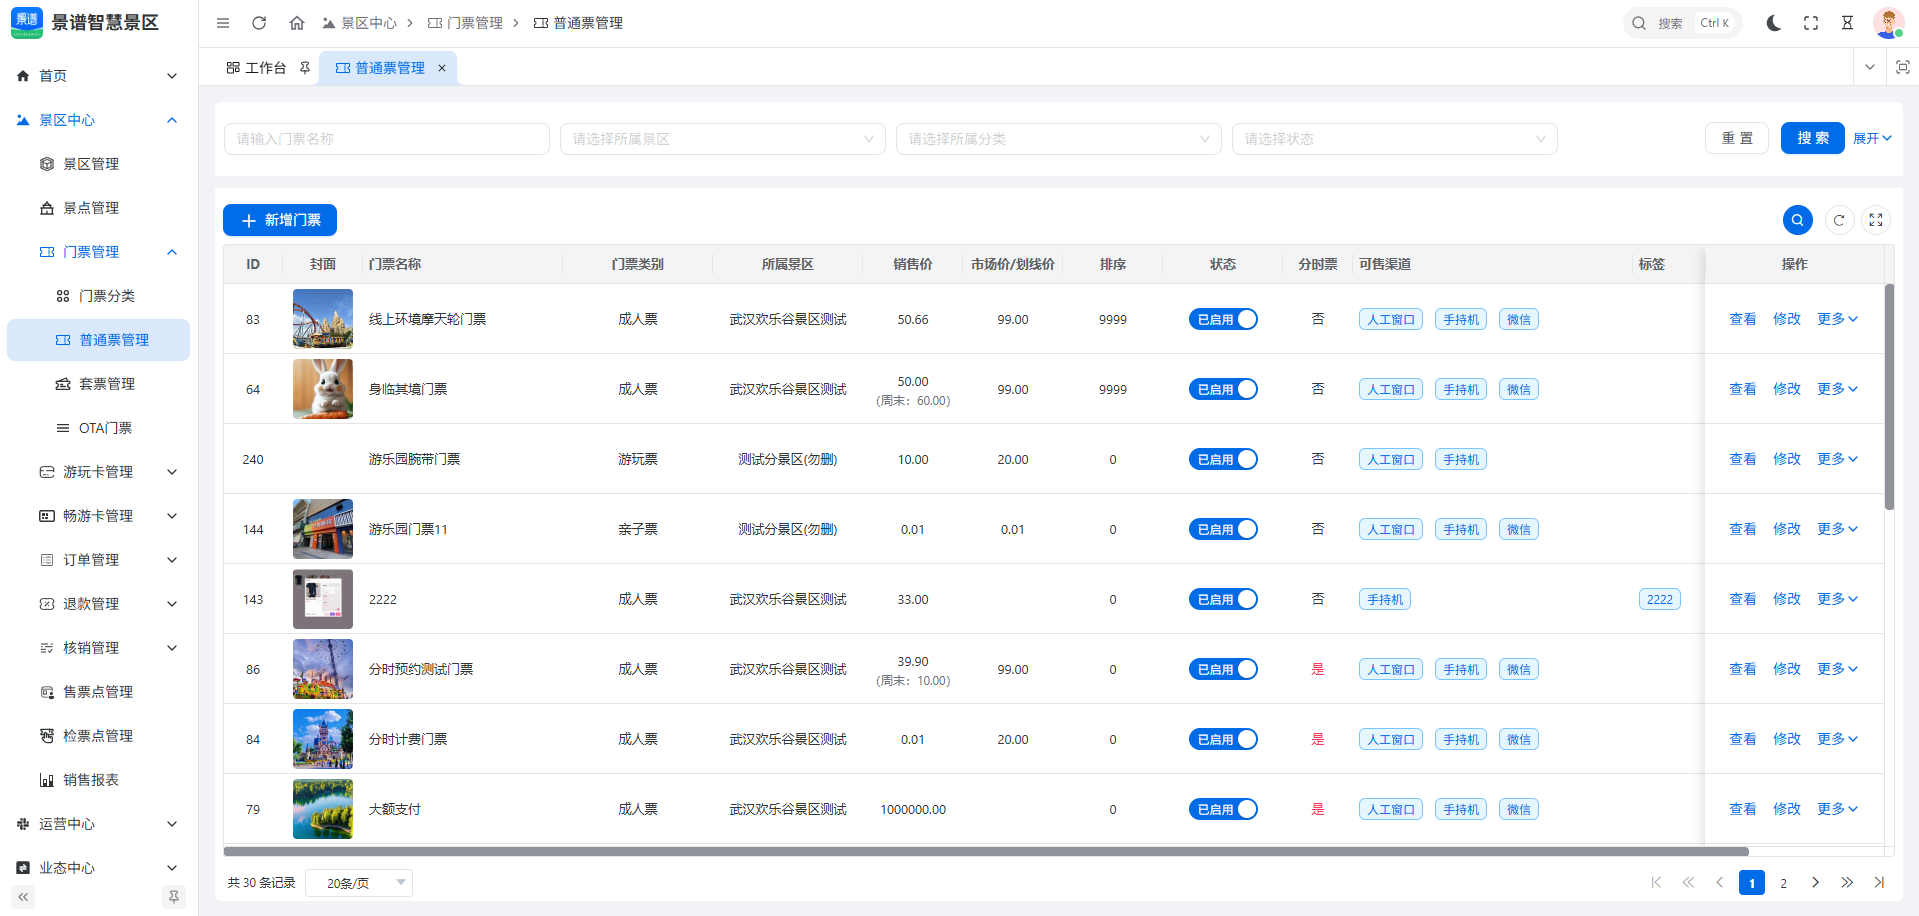The height and width of the screenshot is (916, 1919).
Task: Expand 游玩卡管理 sidebar group
Action: pyautogui.click(x=99, y=472)
